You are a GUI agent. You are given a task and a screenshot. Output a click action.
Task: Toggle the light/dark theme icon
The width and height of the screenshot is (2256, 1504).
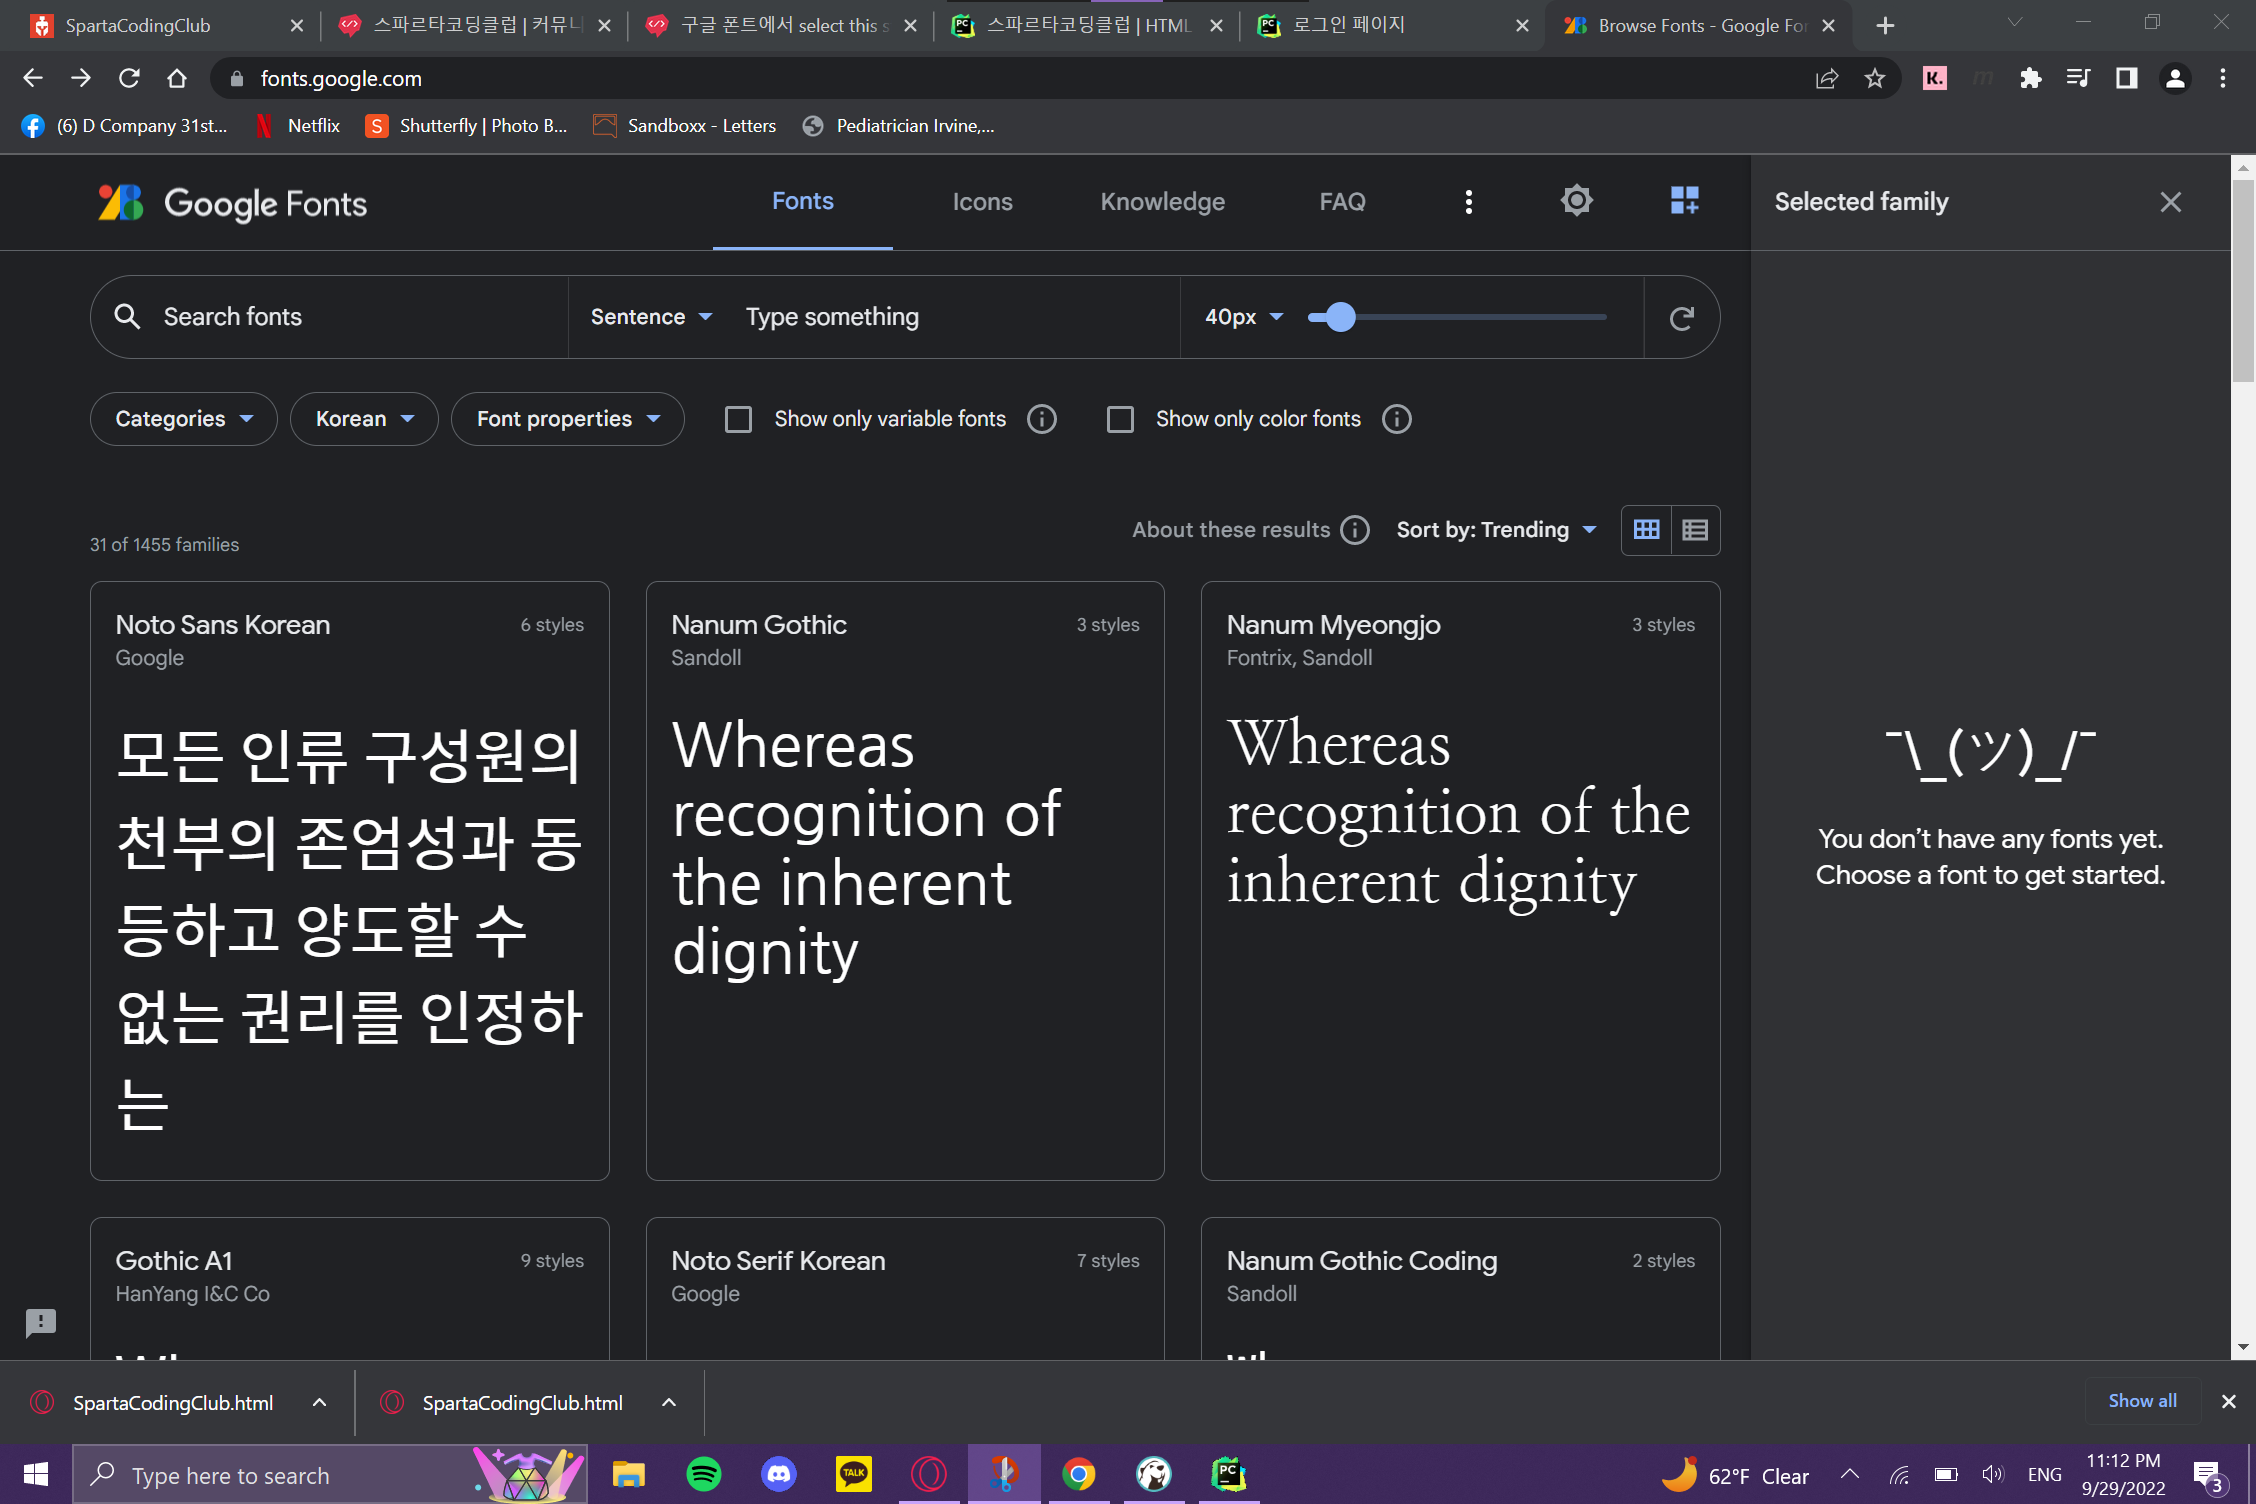[x=1576, y=201]
